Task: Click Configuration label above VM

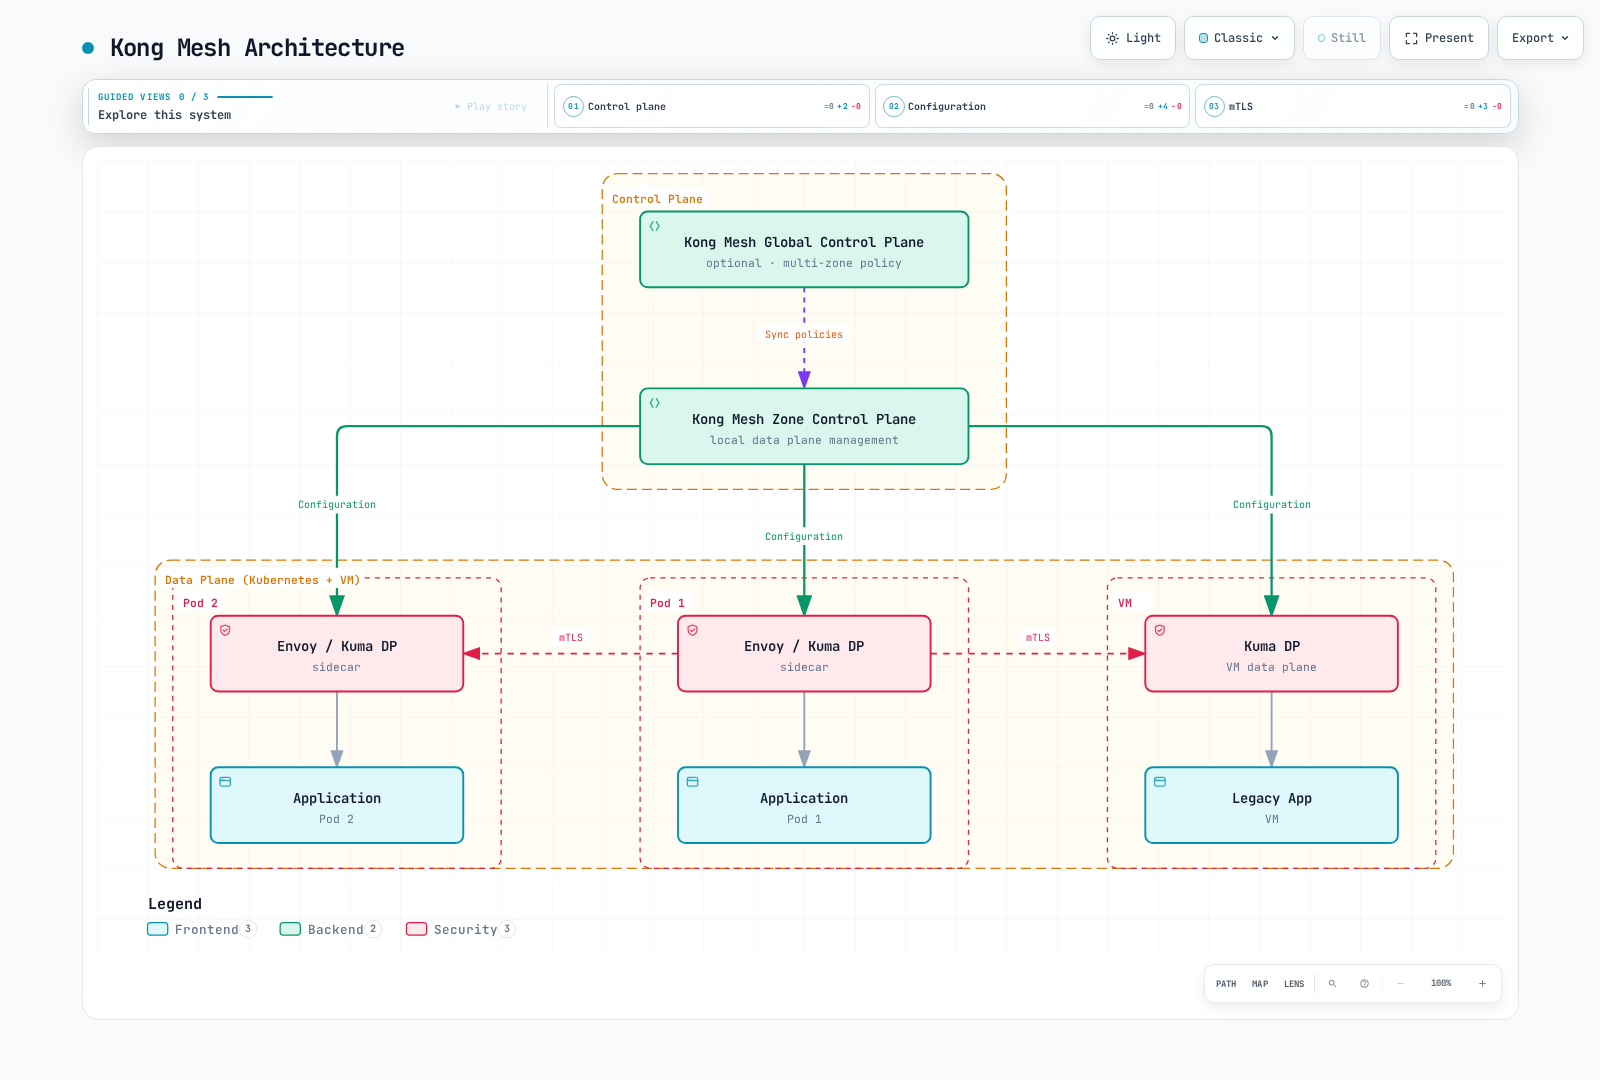Action: pos(1272,505)
